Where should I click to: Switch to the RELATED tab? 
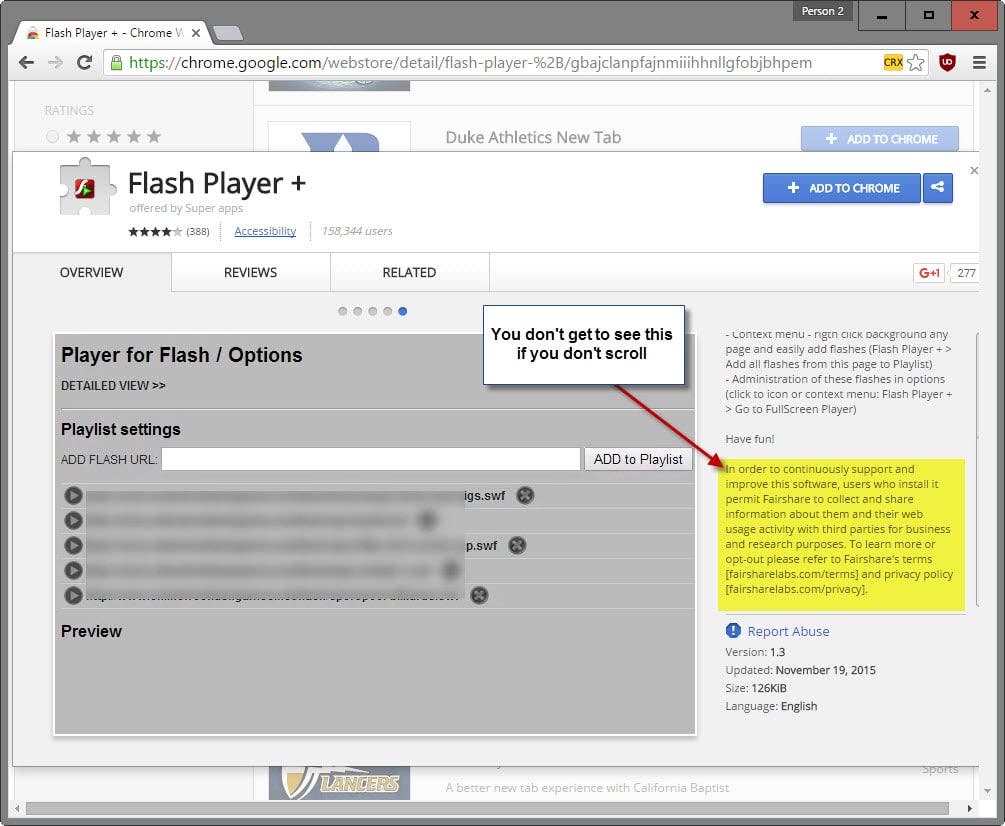[410, 272]
